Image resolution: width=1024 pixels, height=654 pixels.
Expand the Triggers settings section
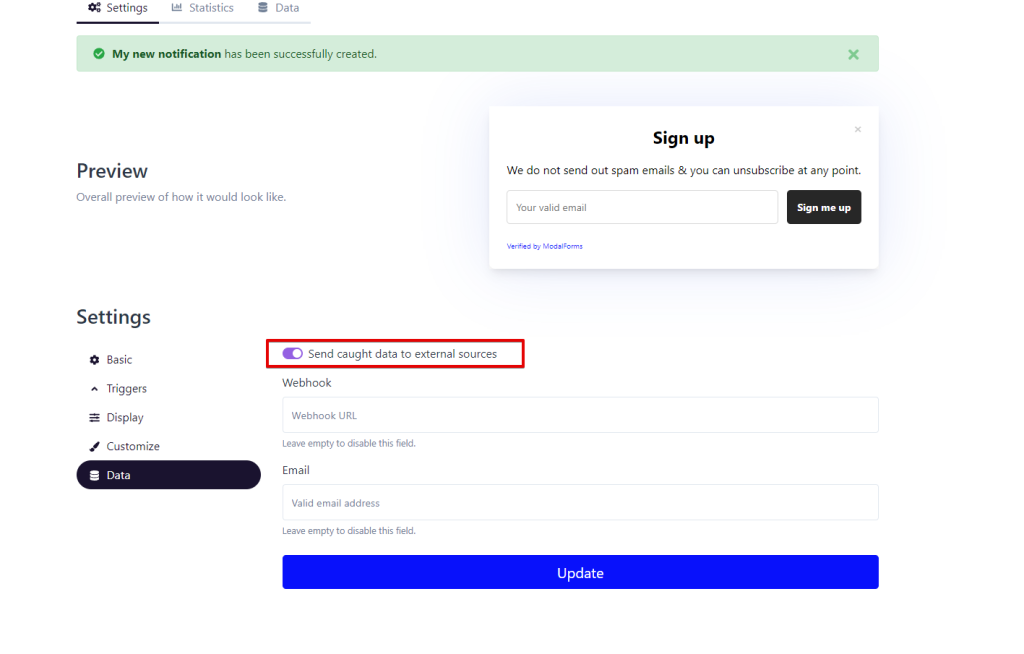[126, 389]
